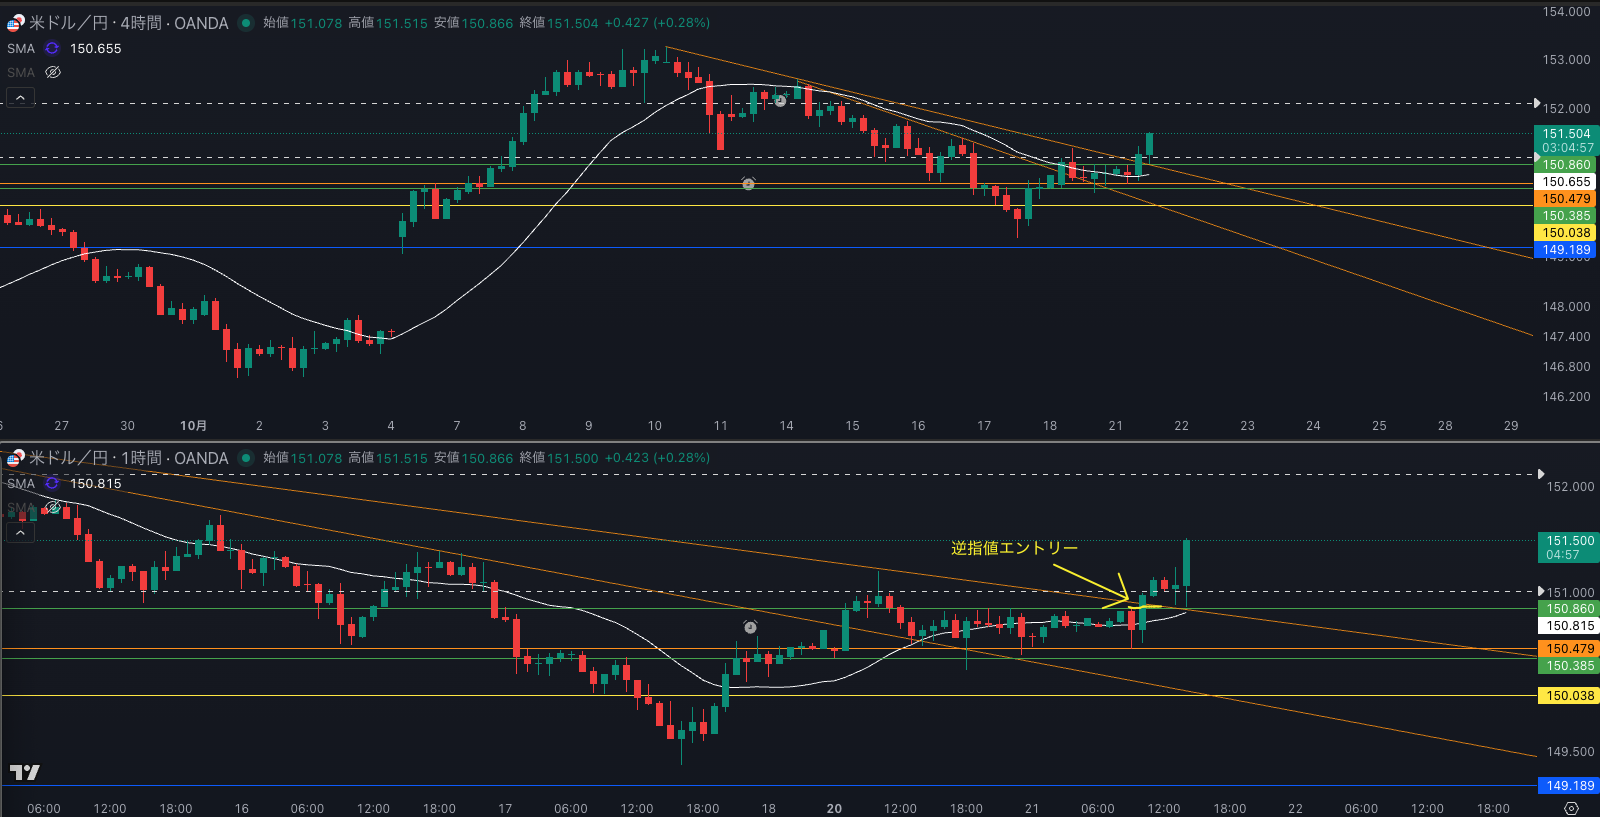
Task: Open chart settings hexagon icon bottom-right
Action: (1571, 808)
